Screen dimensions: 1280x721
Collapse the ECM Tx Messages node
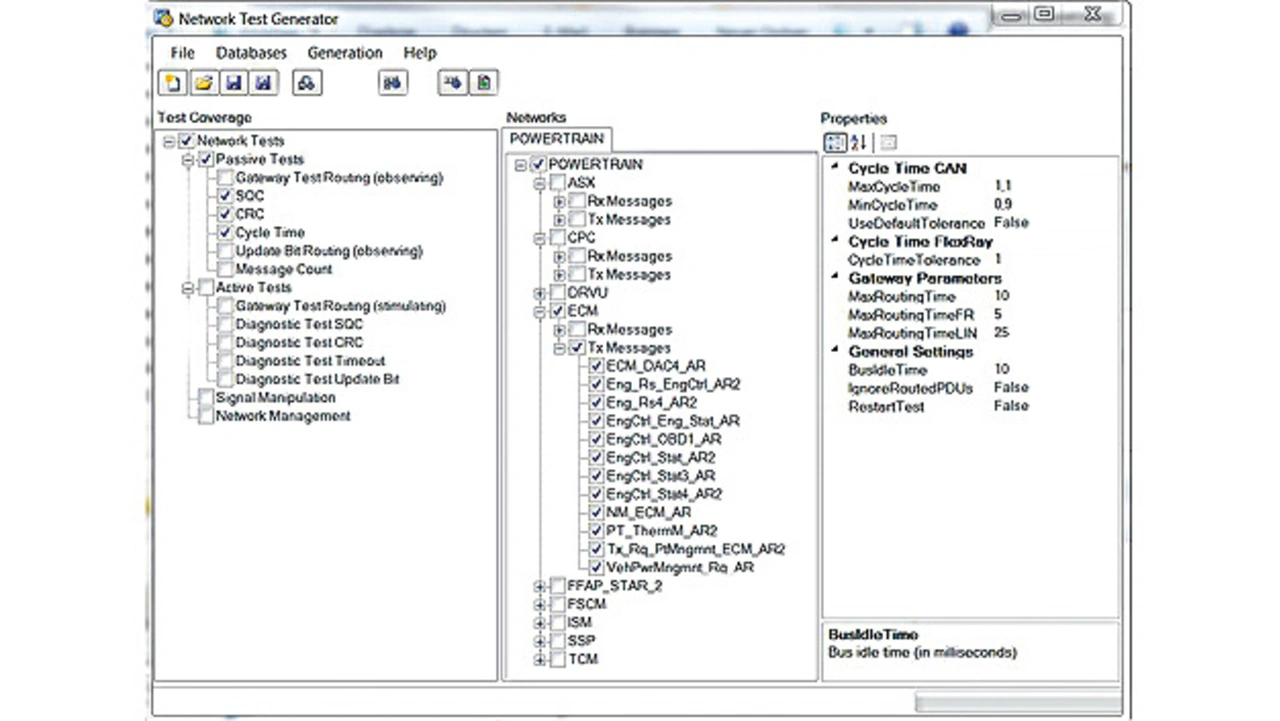(559, 349)
